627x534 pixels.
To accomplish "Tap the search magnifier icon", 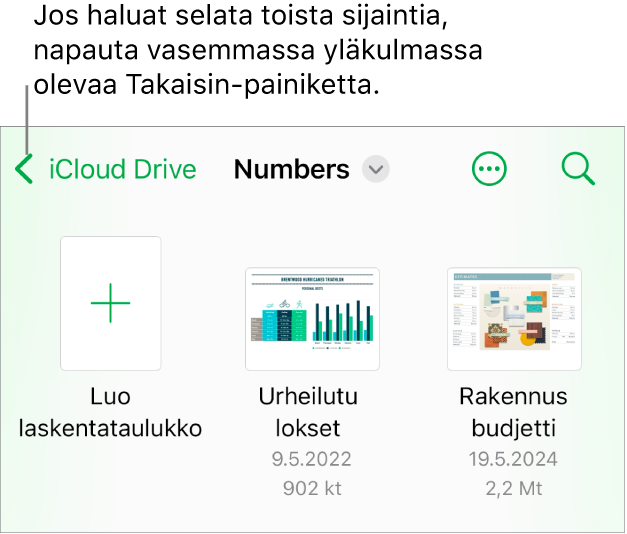I will (x=578, y=169).
